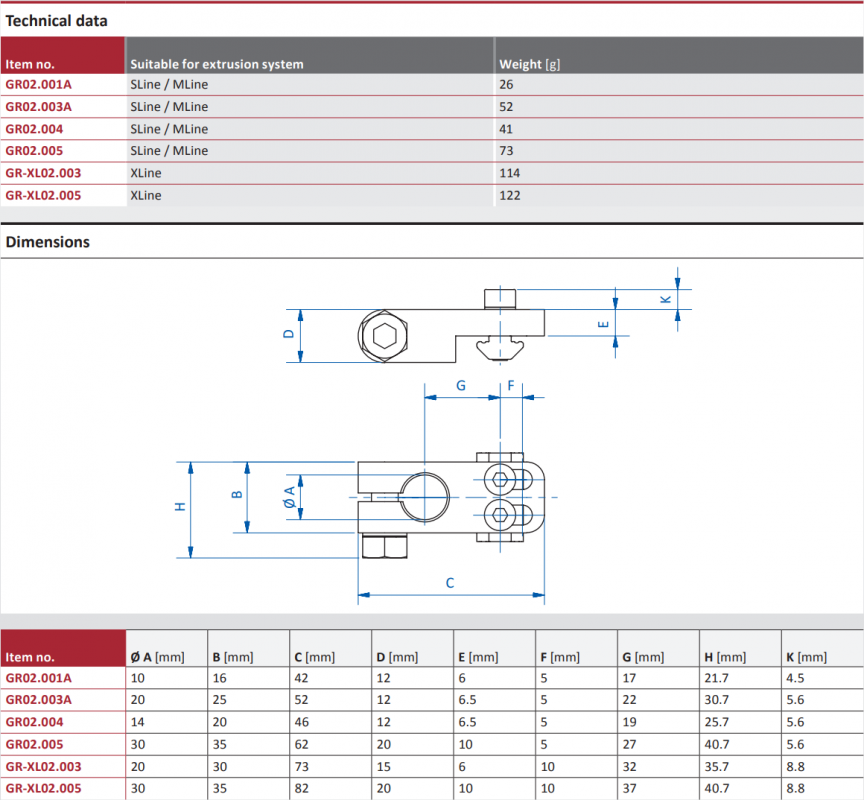This screenshot has width=864, height=800.
Task: Click the 'E [mm]' column header
Action: (478, 657)
